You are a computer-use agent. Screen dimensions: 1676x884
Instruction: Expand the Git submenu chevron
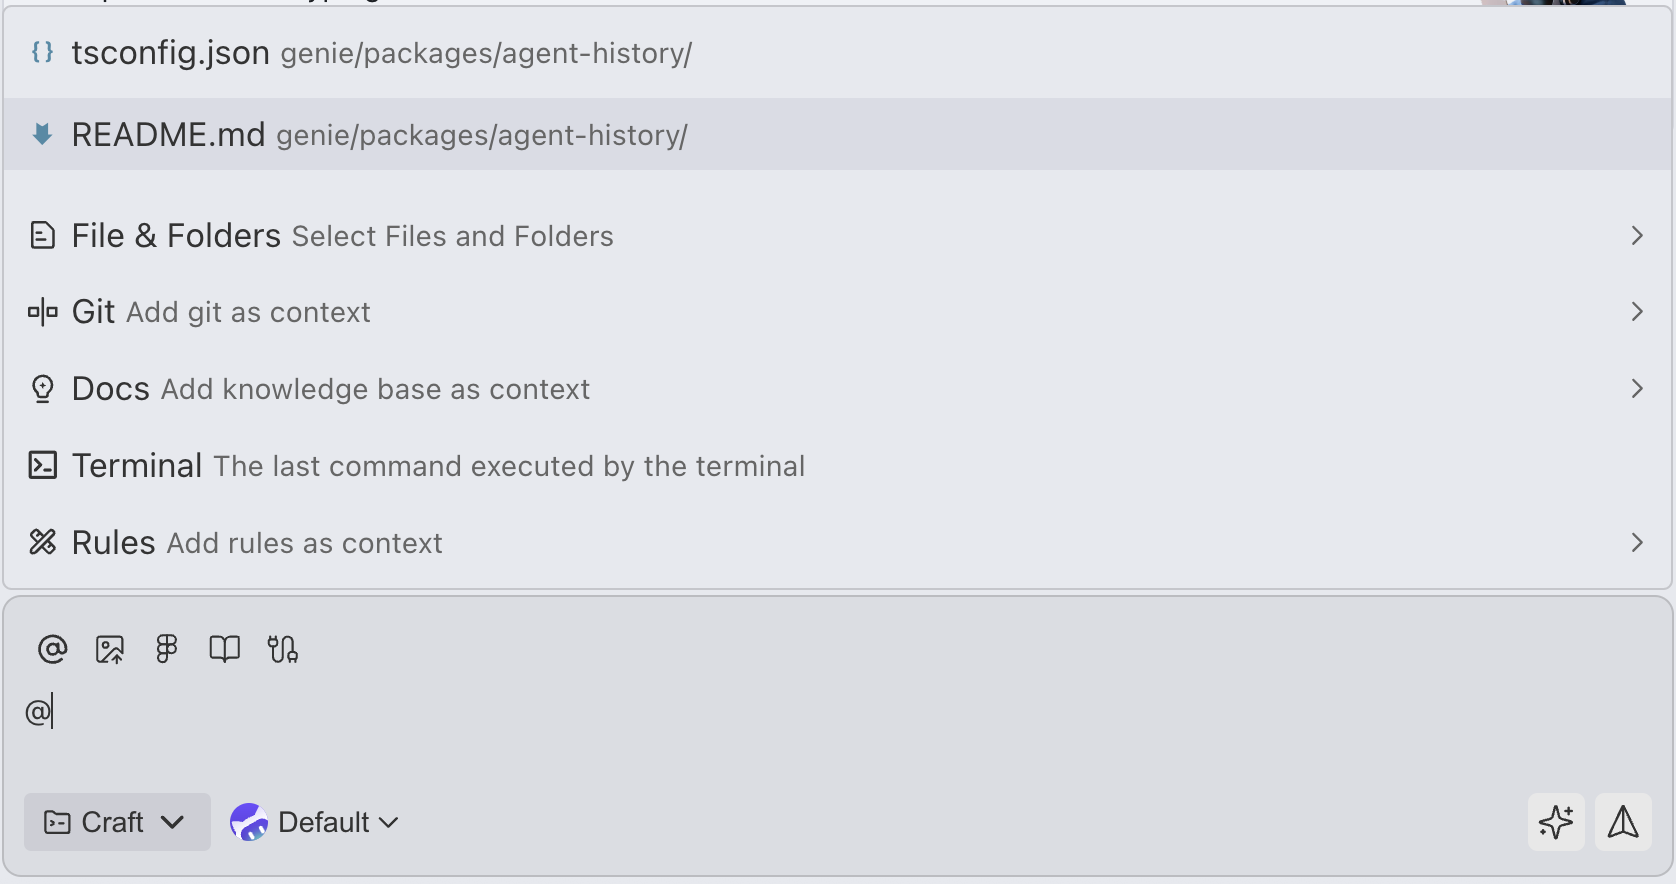tap(1636, 312)
